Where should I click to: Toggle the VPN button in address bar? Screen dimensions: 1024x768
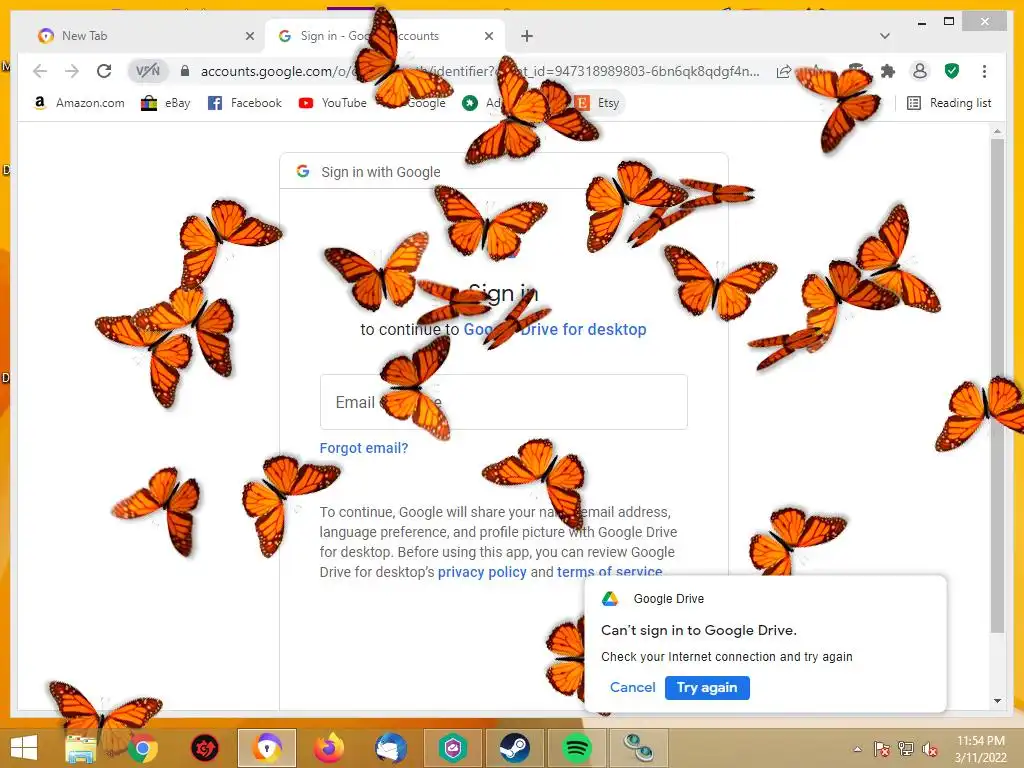(x=148, y=71)
